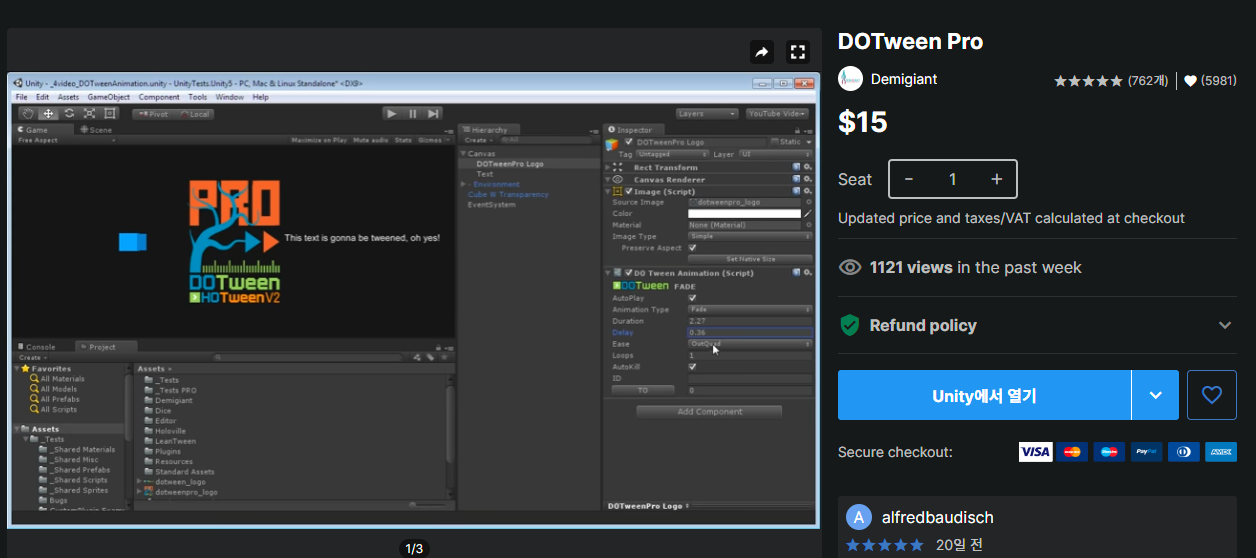Toggle the Static checkbox in the Inspector
The height and width of the screenshot is (558, 1256).
774,142
